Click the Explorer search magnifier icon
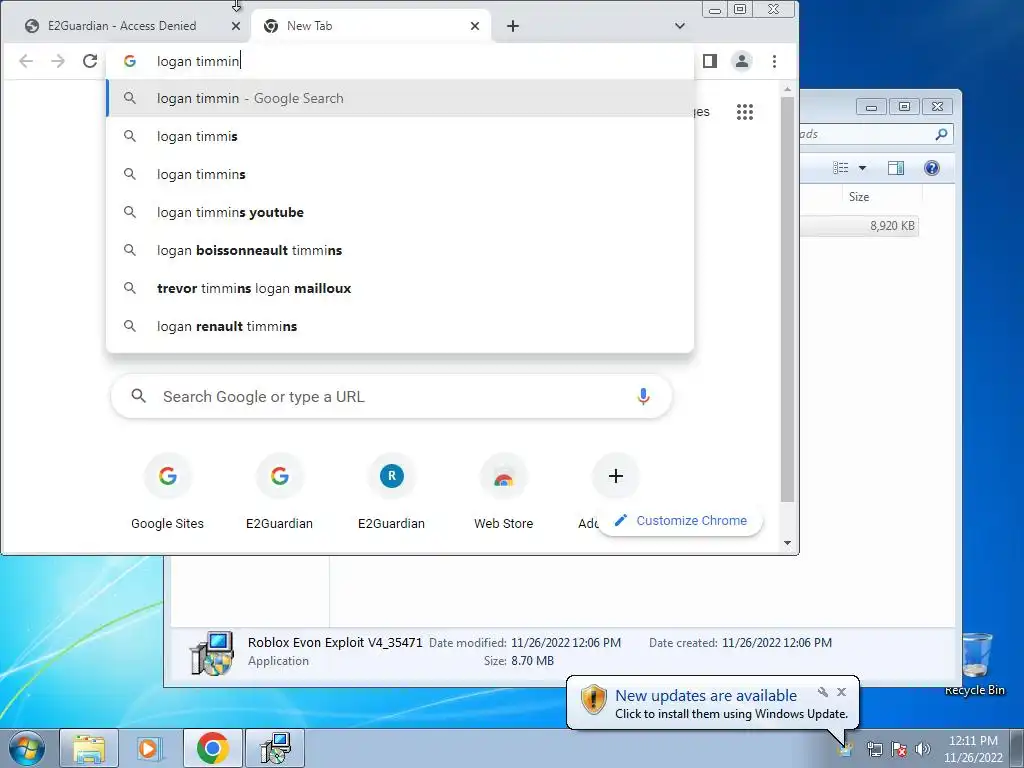The height and width of the screenshot is (768, 1024). [x=941, y=135]
